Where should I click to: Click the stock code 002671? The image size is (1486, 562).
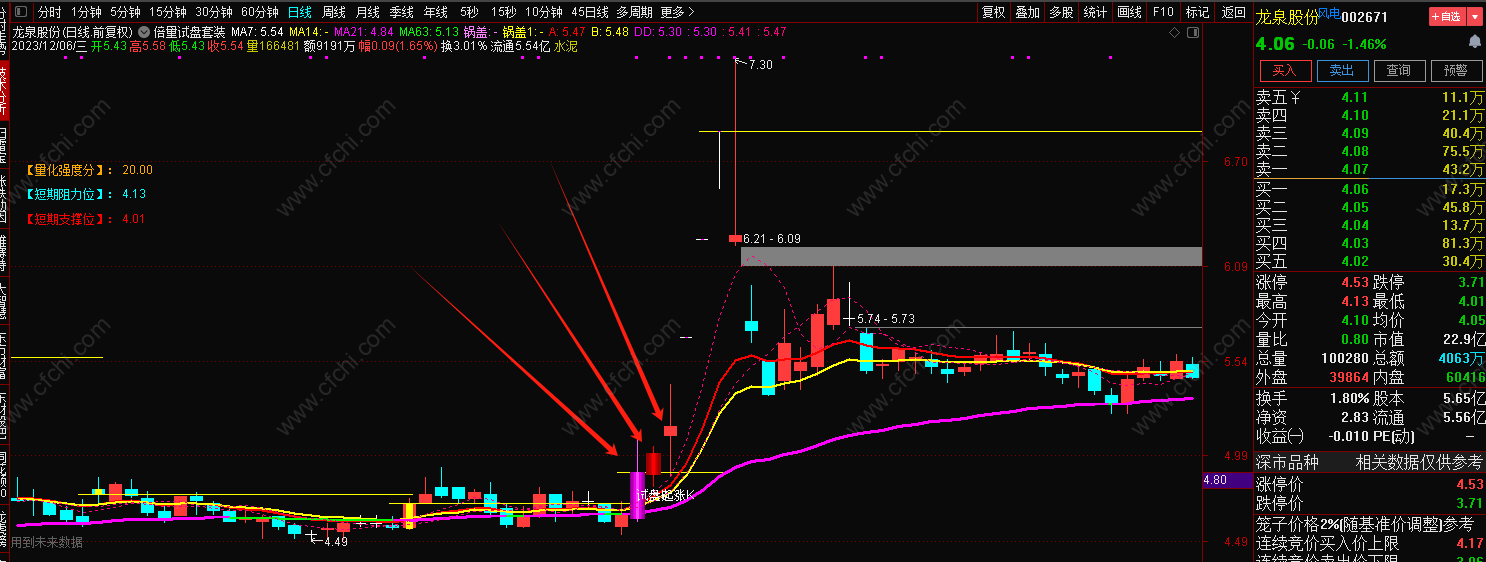[1365, 17]
